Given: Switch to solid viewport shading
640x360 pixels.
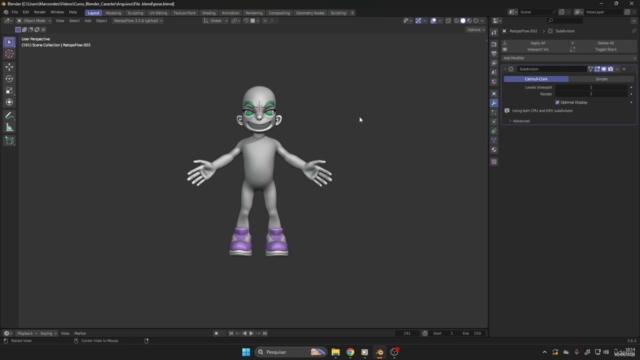Looking at the screenshot, I should tap(463, 21).
